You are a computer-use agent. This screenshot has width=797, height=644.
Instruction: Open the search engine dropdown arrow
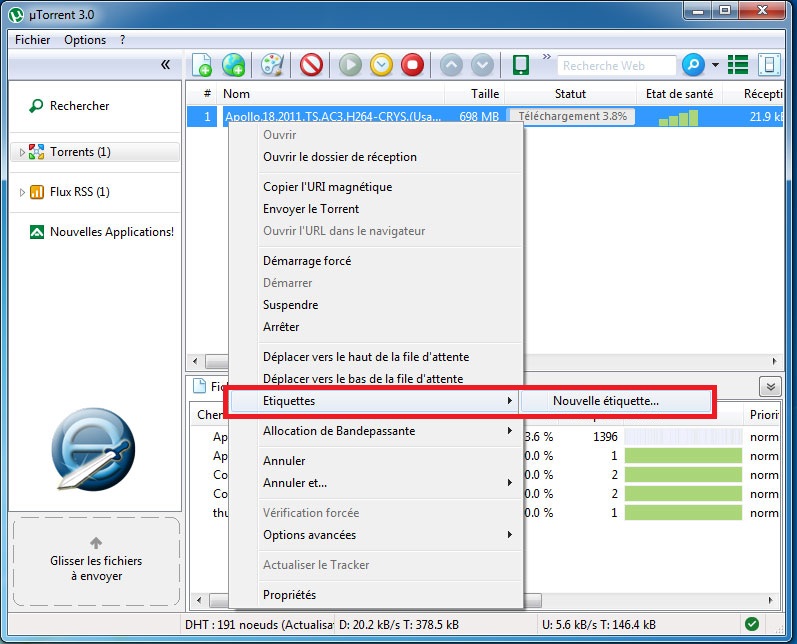pos(715,65)
